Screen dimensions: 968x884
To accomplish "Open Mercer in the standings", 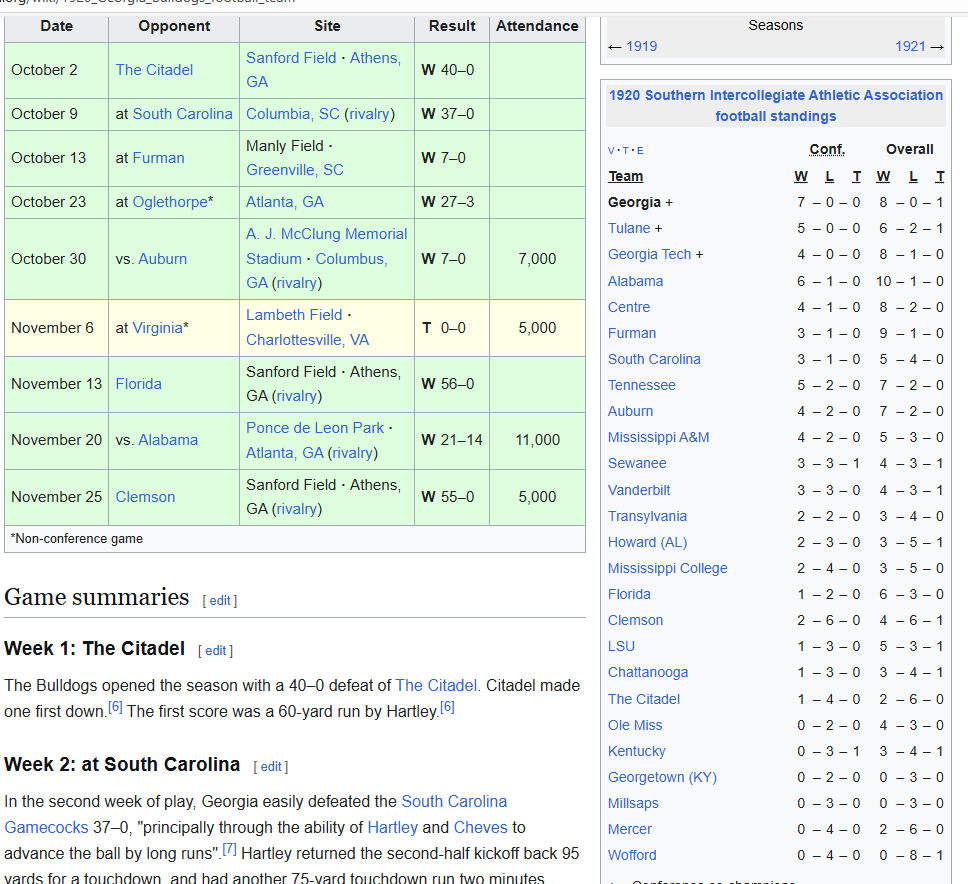I will coord(630,829).
